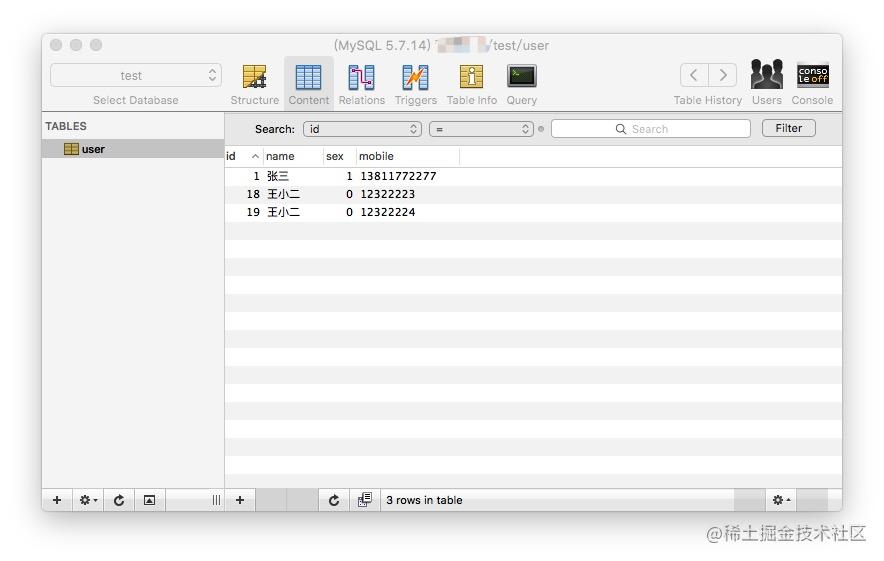This screenshot has height=561, width=884.
Task: Refresh the tables list
Action: pos(119,500)
